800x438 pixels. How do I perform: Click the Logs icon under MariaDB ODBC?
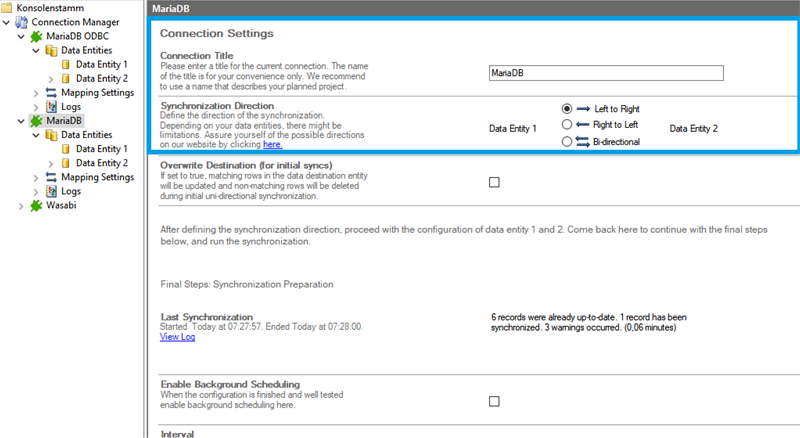51,107
